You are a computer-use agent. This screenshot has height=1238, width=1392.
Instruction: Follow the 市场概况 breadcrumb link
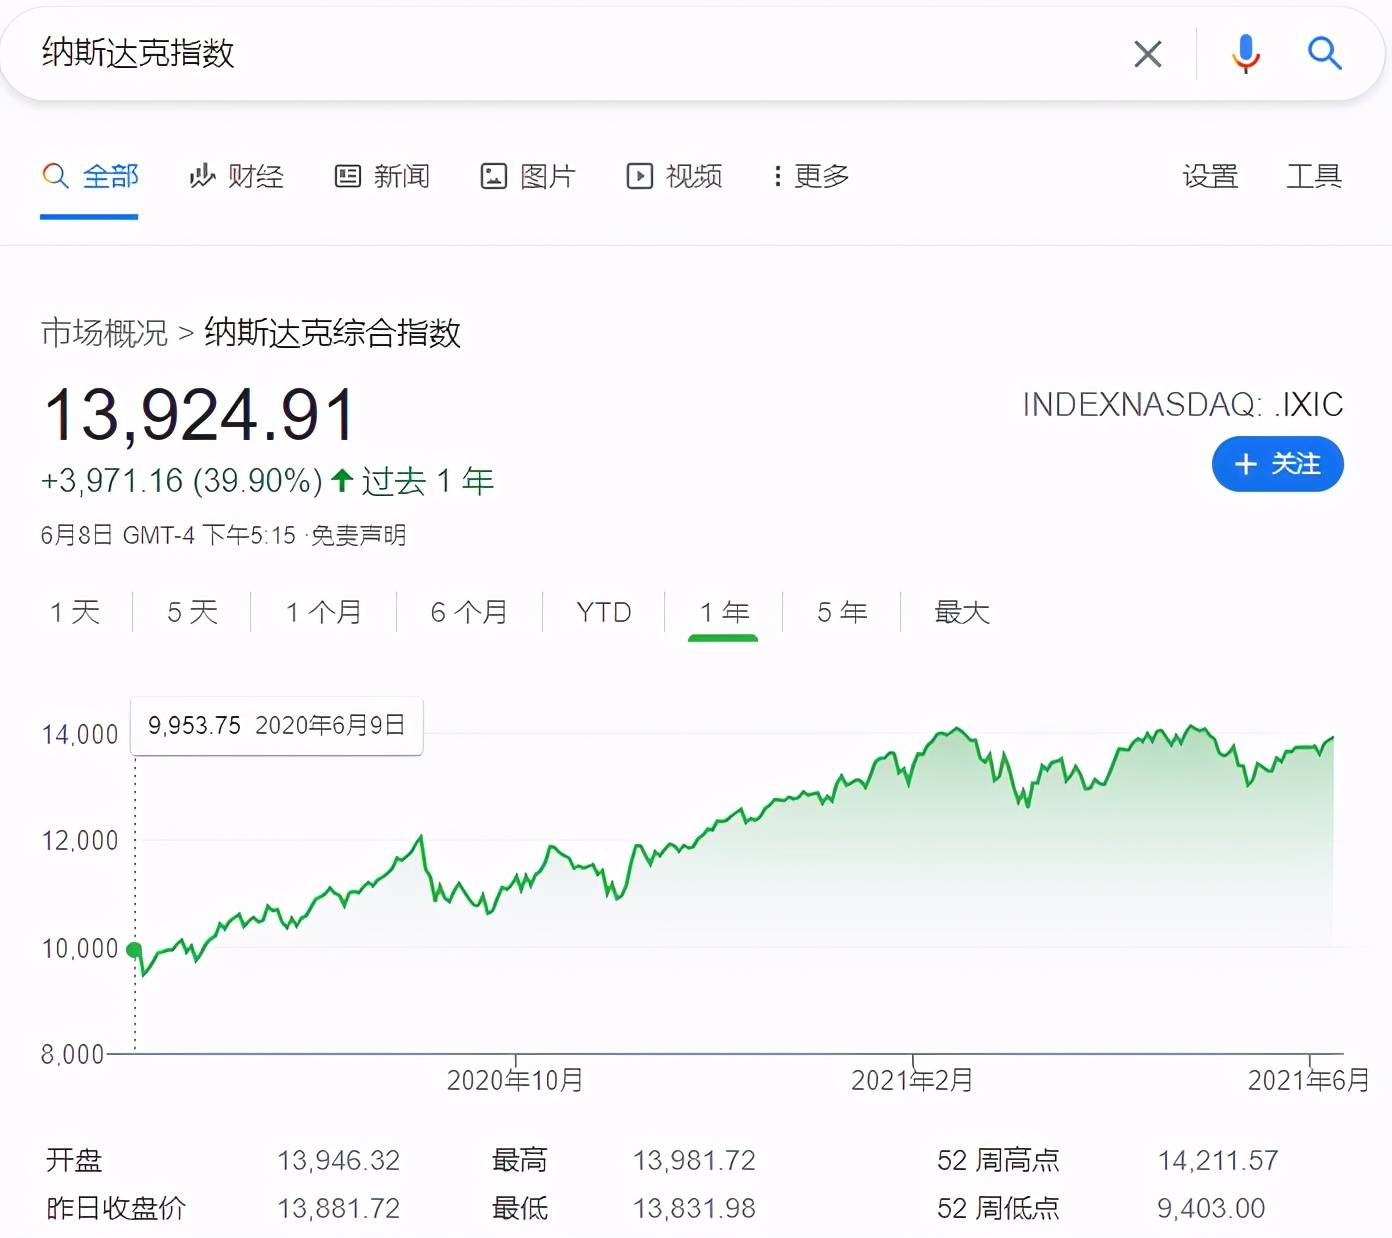coord(104,333)
